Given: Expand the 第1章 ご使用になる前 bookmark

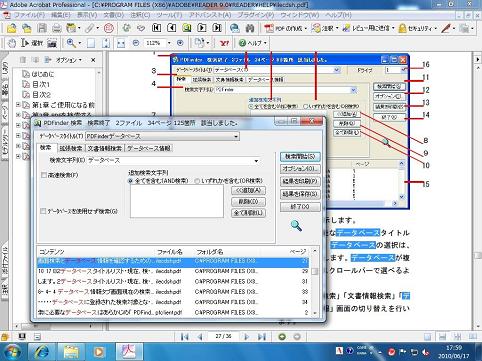Looking at the screenshot, I should click(18, 105).
